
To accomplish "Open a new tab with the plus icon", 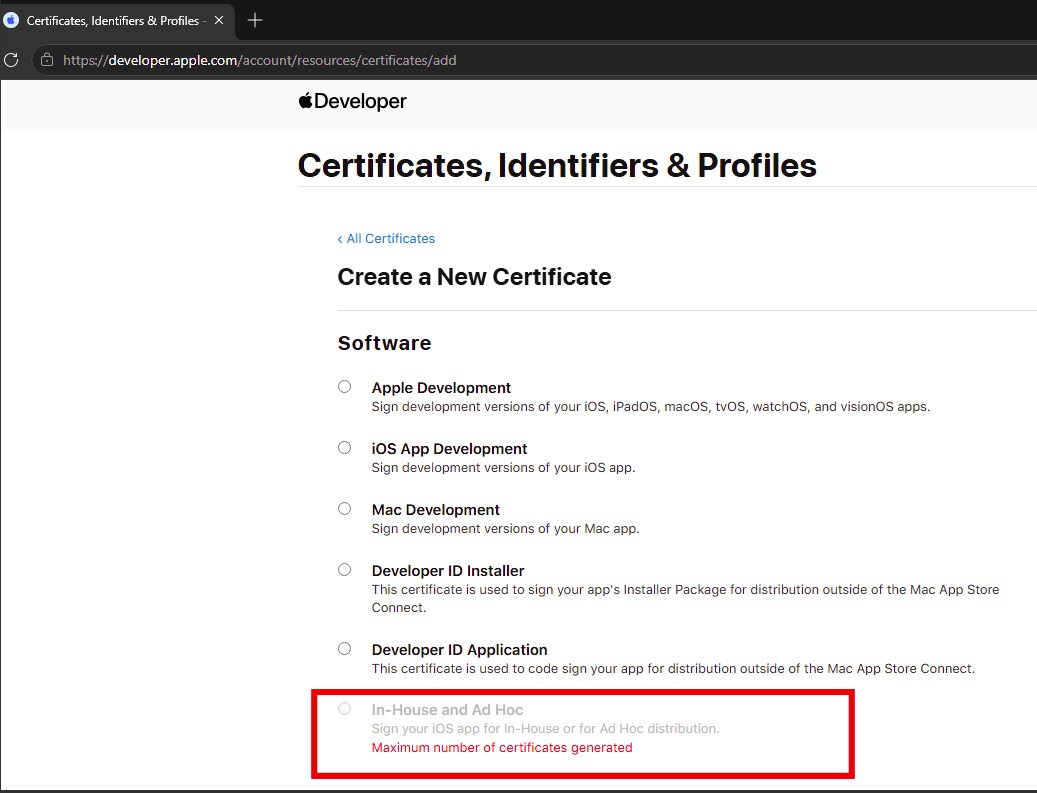I will pos(255,21).
